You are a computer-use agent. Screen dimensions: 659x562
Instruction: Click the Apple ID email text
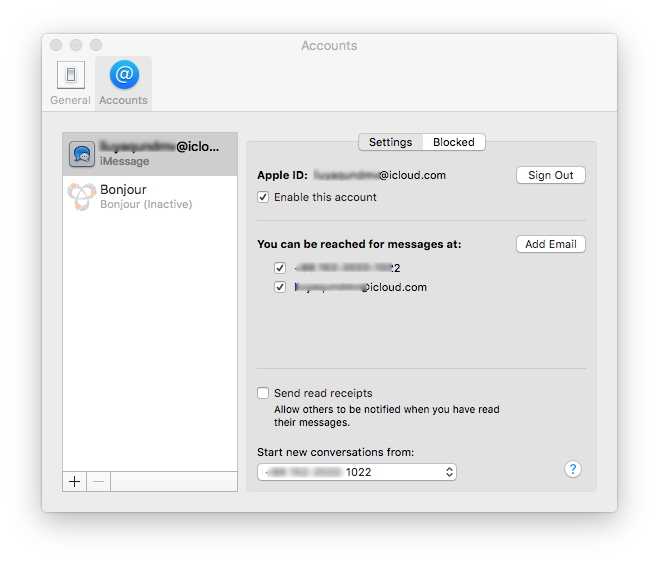[x=380, y=175]
